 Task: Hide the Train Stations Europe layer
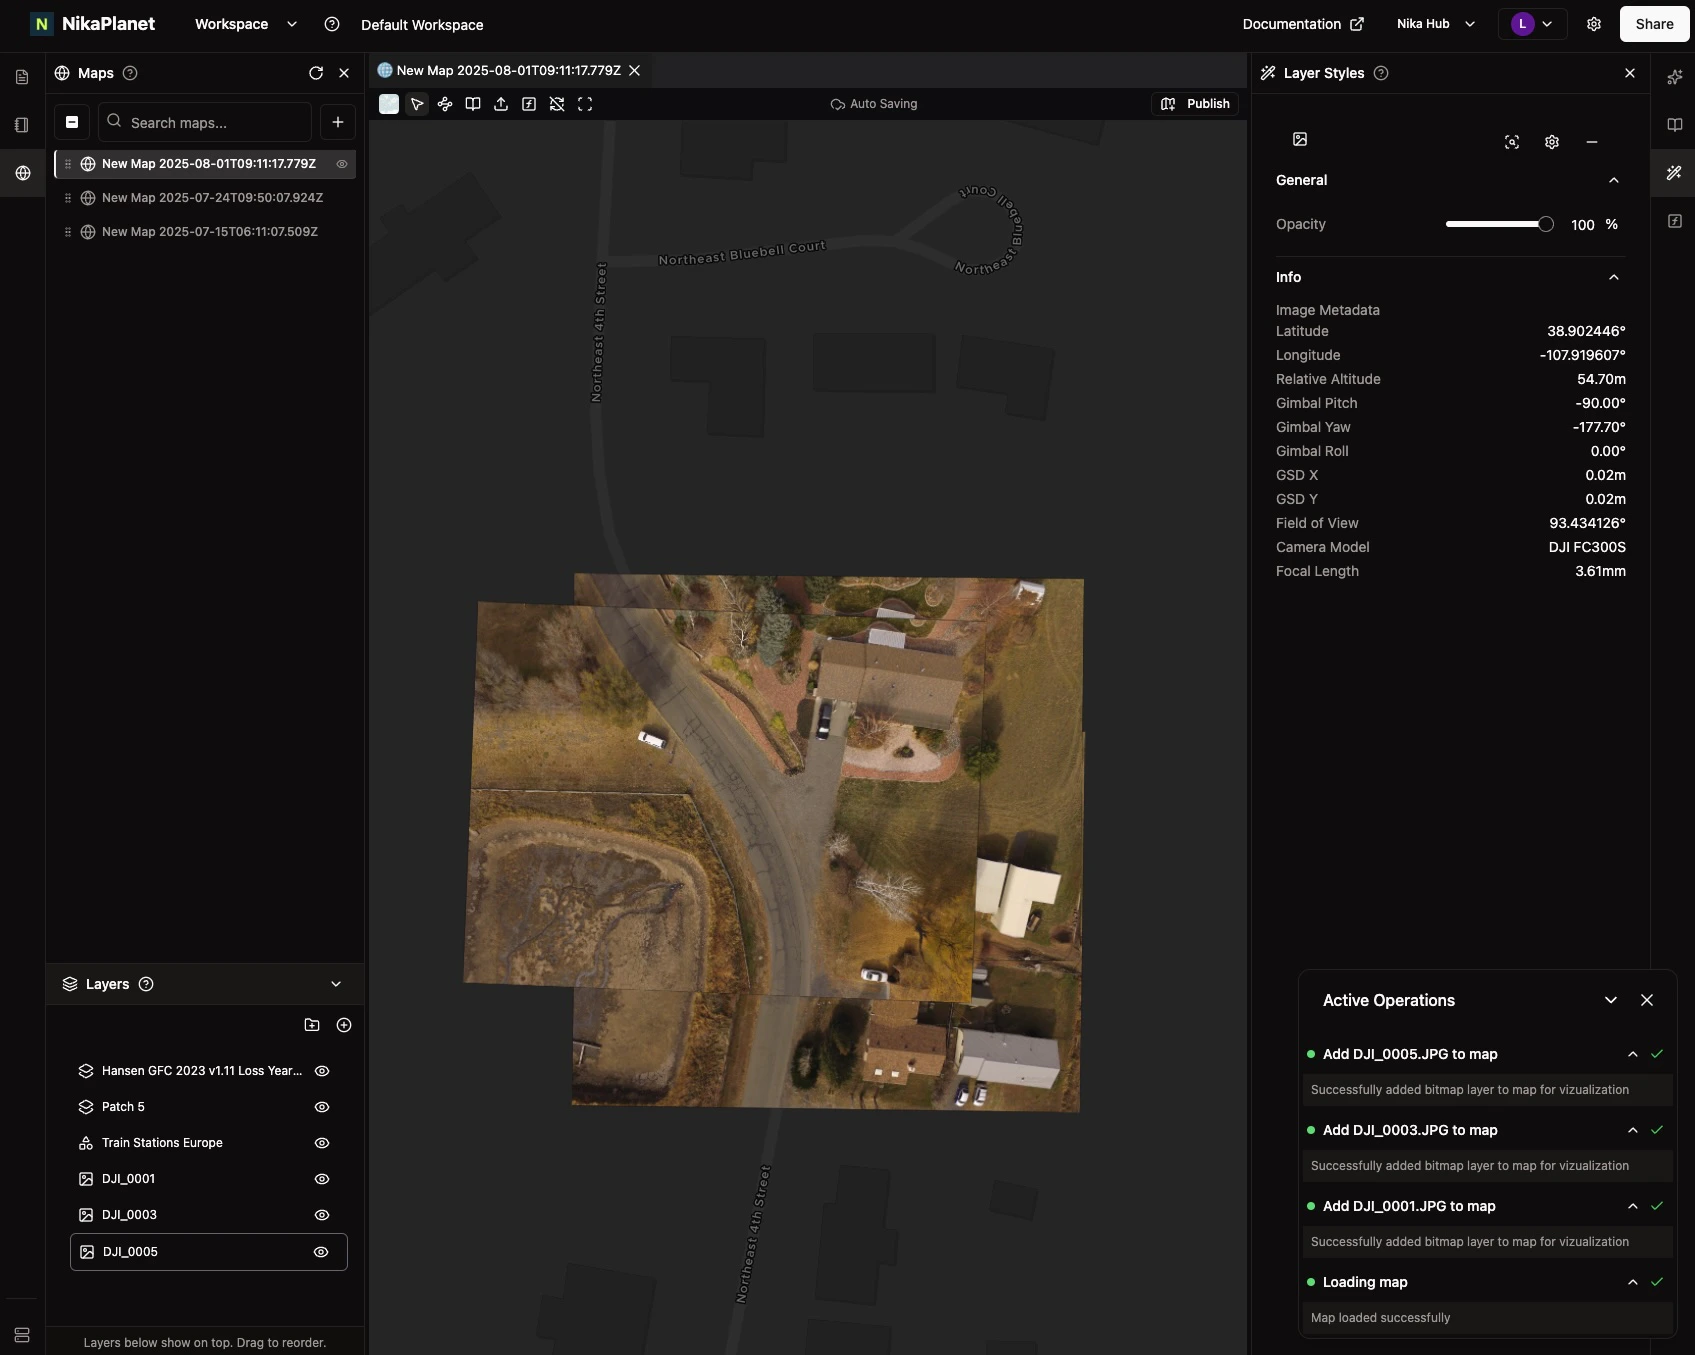pyautogui.click(x=322, y=1143)
